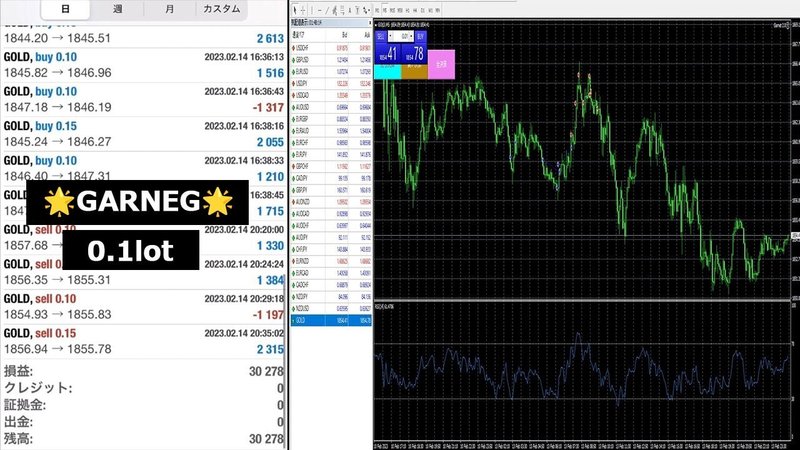Select the cursor arrow tool in toolbar
Viewport: 800px width, 450px height.
point(295,10)
